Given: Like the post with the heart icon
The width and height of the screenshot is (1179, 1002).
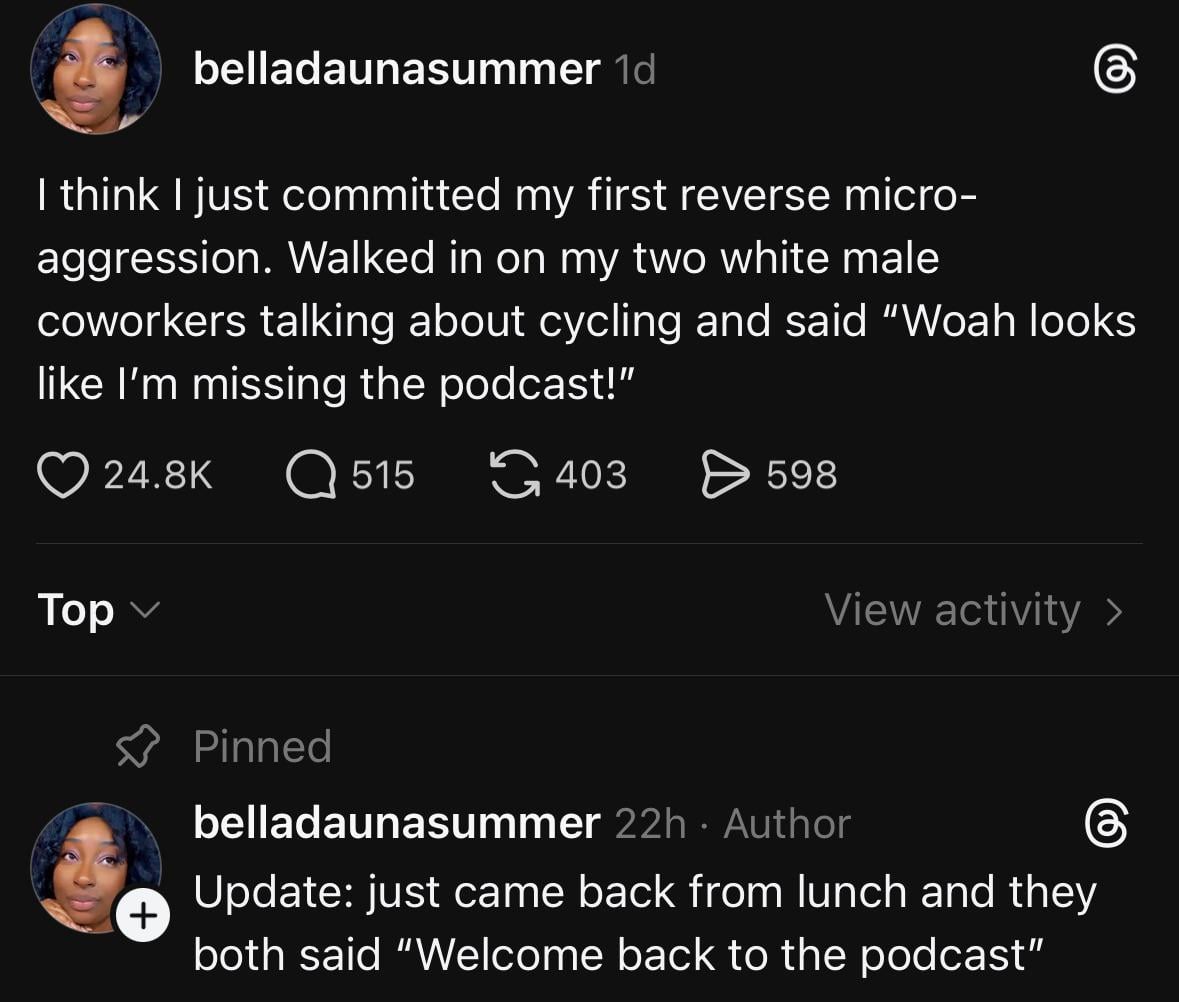Looking at the screenshot, I should 64,475.
